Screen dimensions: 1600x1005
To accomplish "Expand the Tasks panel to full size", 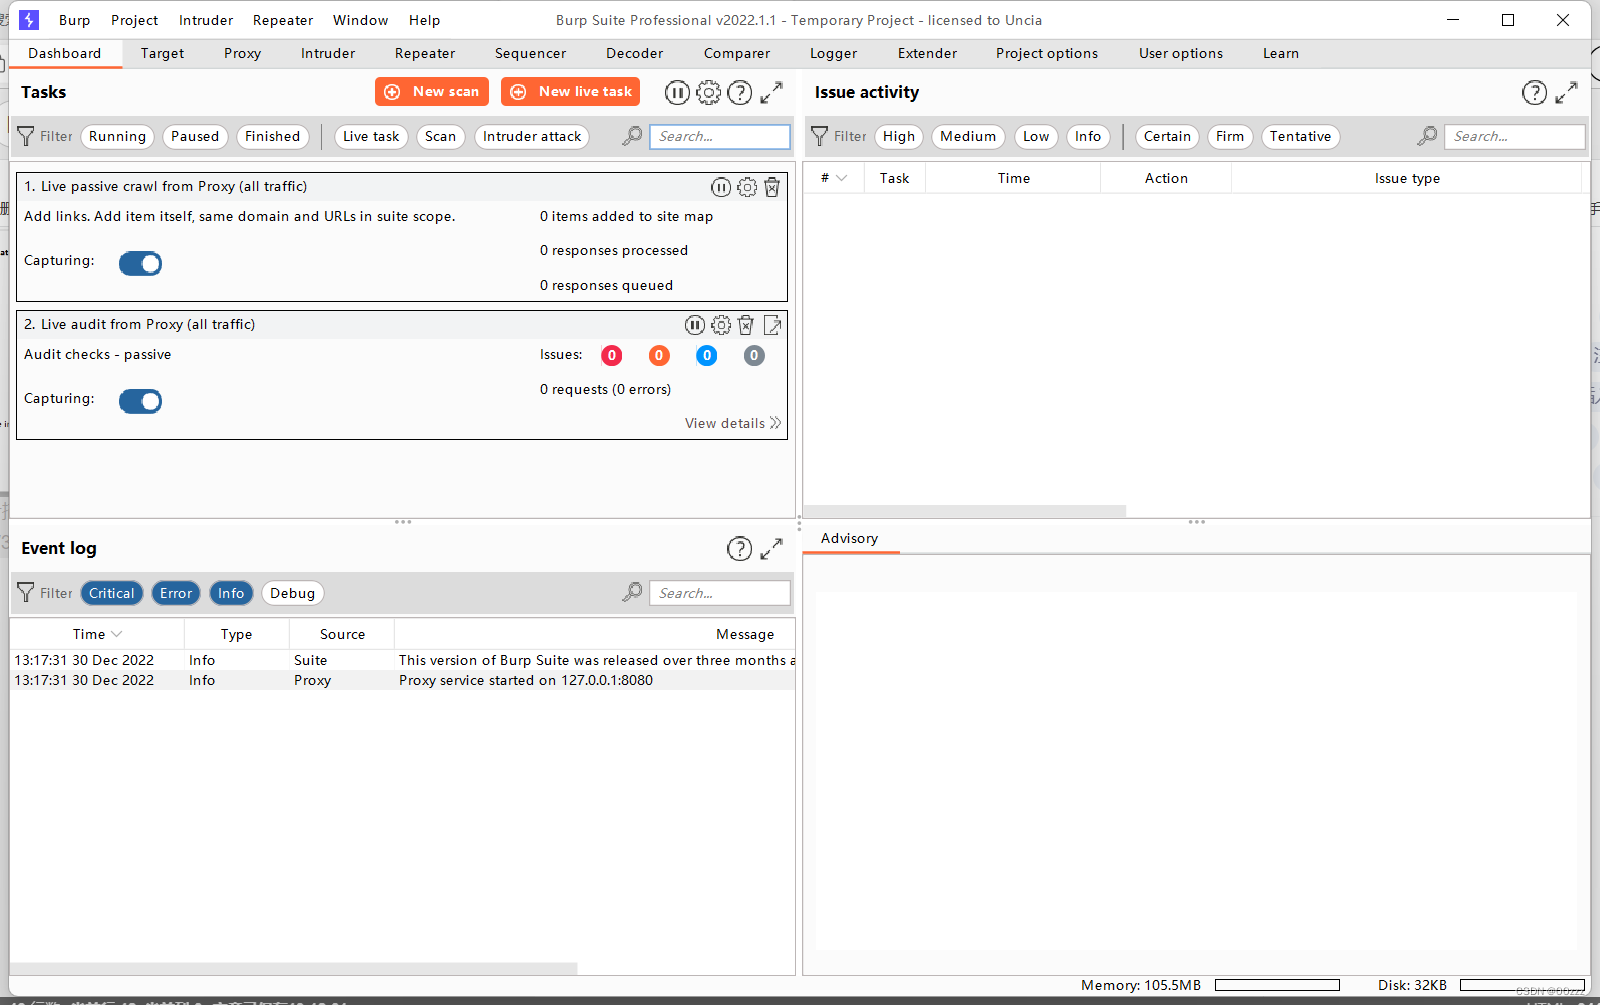I will point(771,92).
